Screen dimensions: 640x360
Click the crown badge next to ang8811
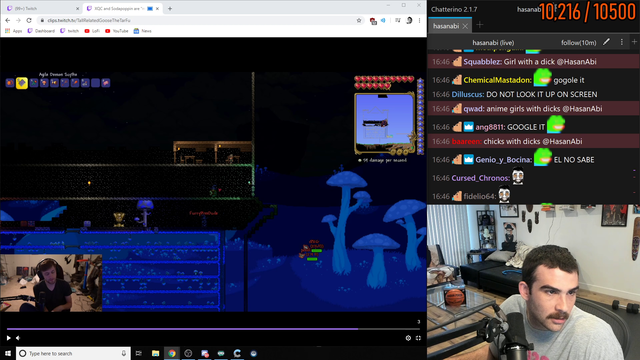coord(469,127)
